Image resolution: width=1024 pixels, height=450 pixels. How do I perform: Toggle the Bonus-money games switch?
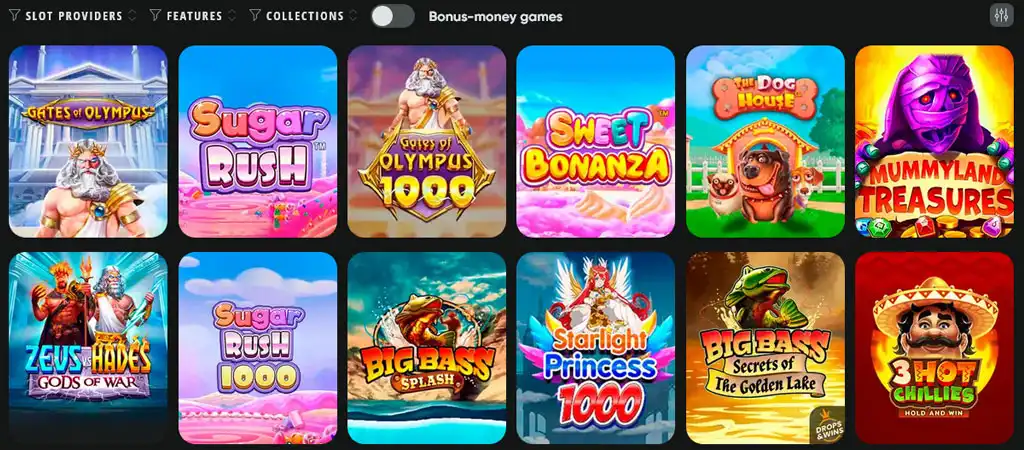[x=392, y=16]
